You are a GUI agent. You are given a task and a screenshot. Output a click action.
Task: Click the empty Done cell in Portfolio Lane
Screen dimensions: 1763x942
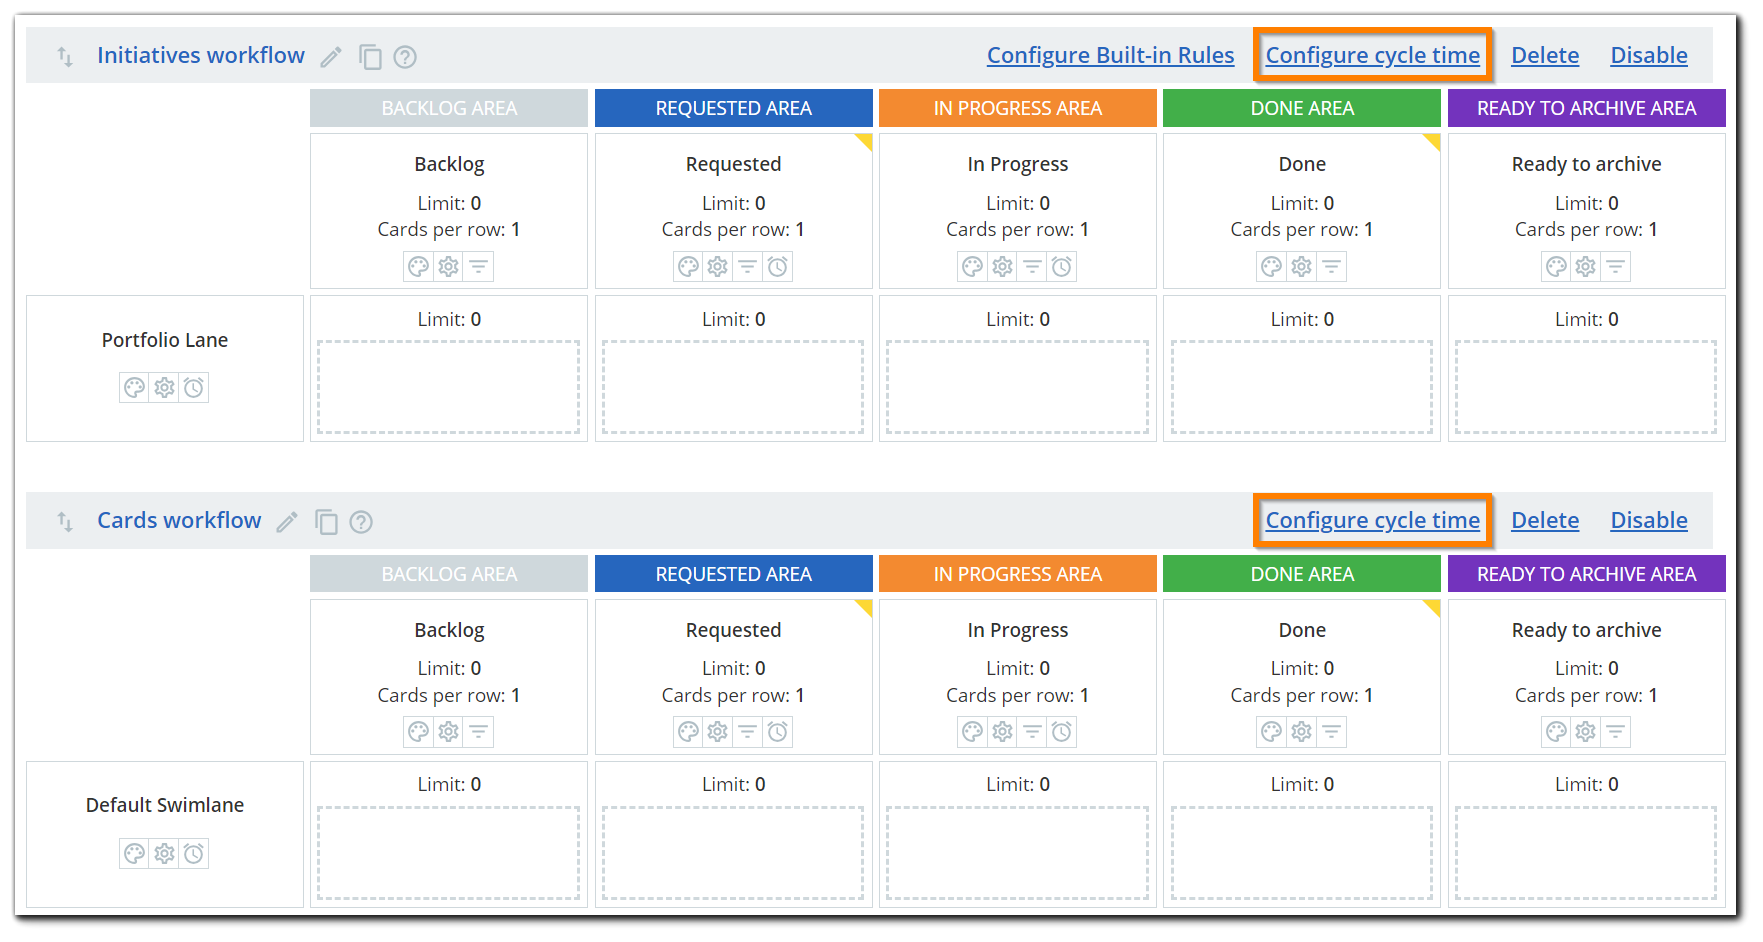(1301, 387)
